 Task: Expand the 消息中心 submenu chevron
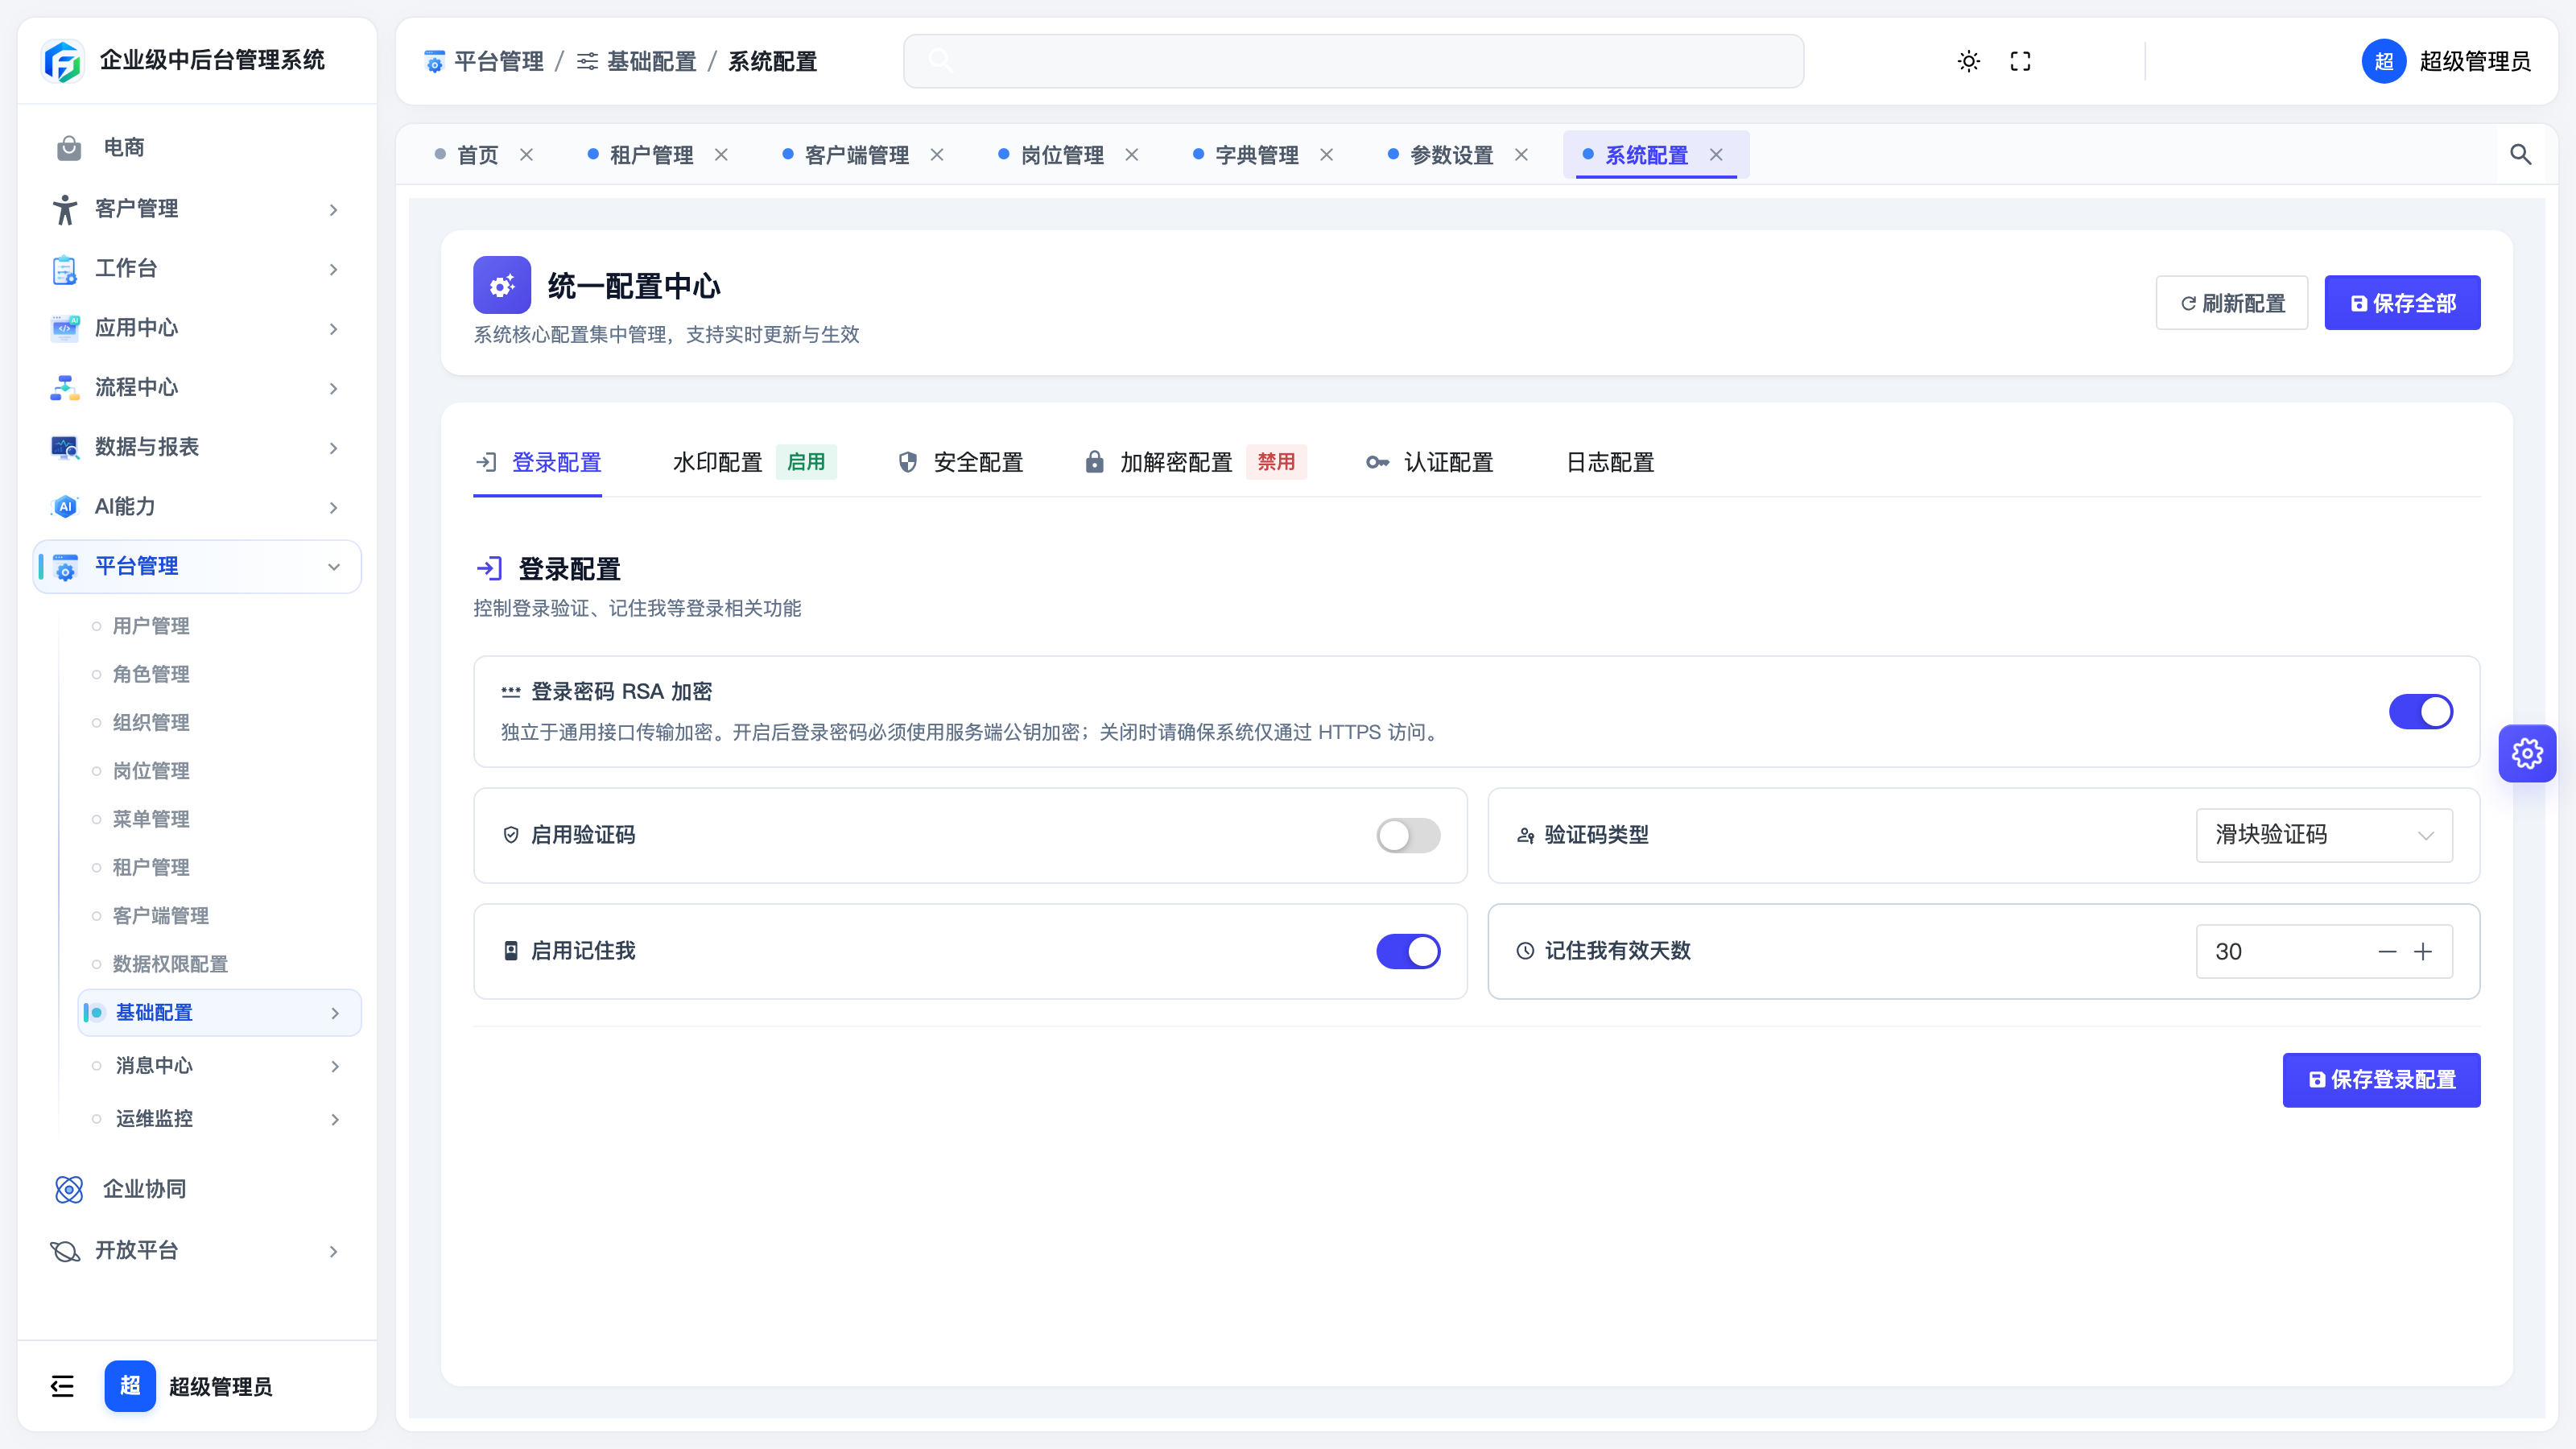[x=335, y=1066]
